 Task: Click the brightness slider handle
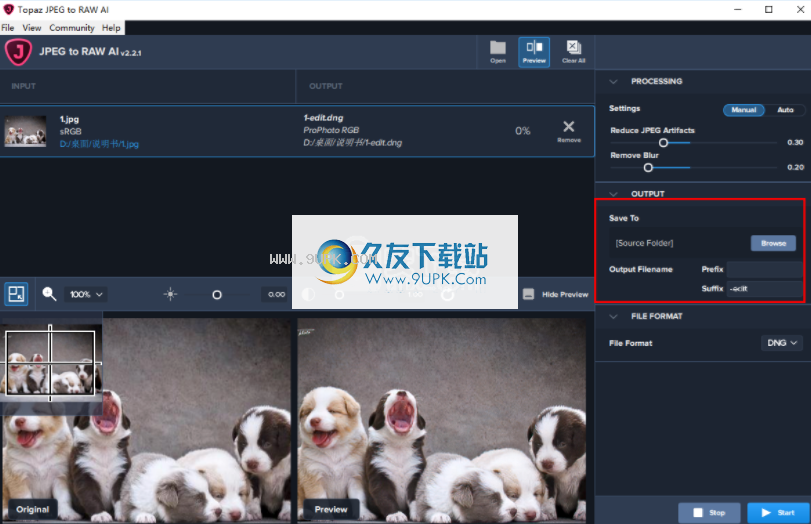(217, 295)
